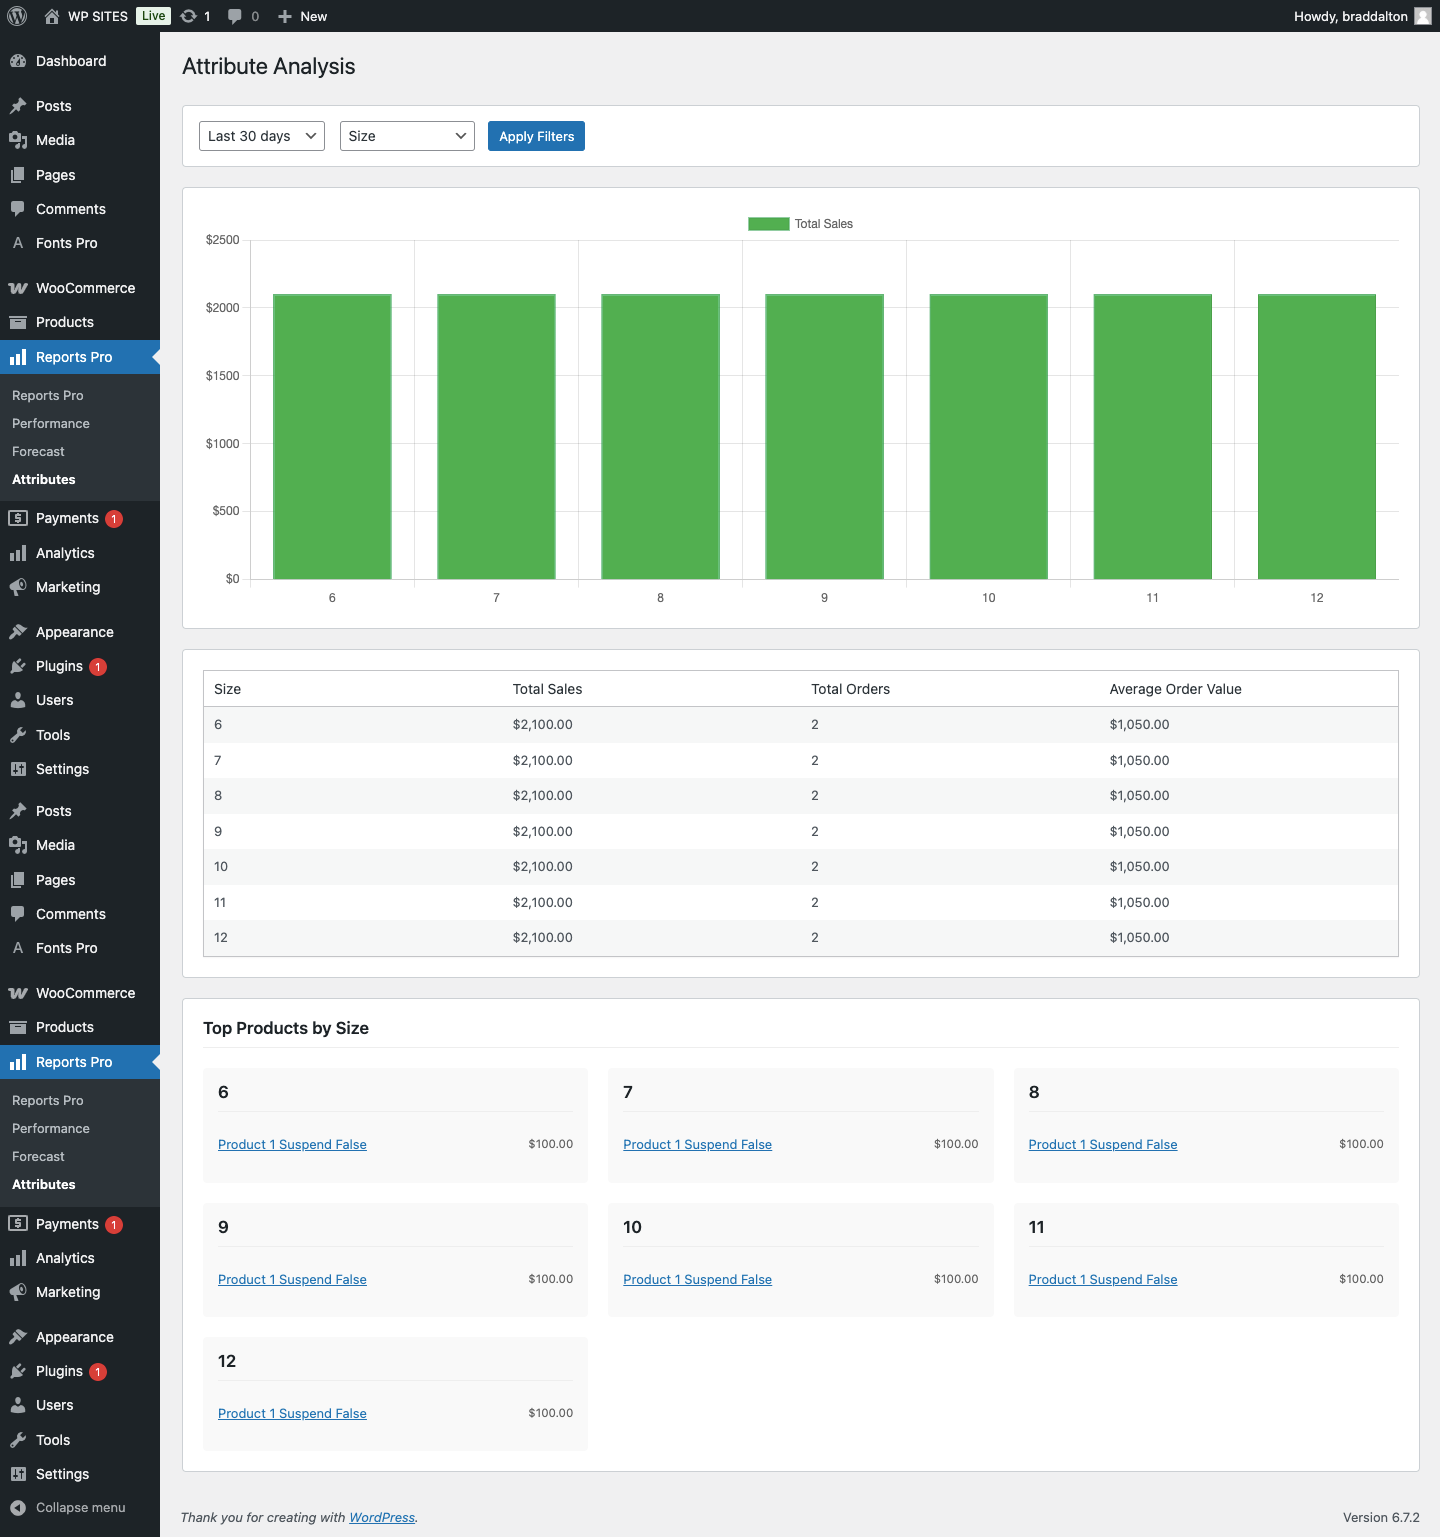Open Product 1 Suspend False under size 12
The width and height of the screenshot is (1440, 1537).
pos(292,1414)
